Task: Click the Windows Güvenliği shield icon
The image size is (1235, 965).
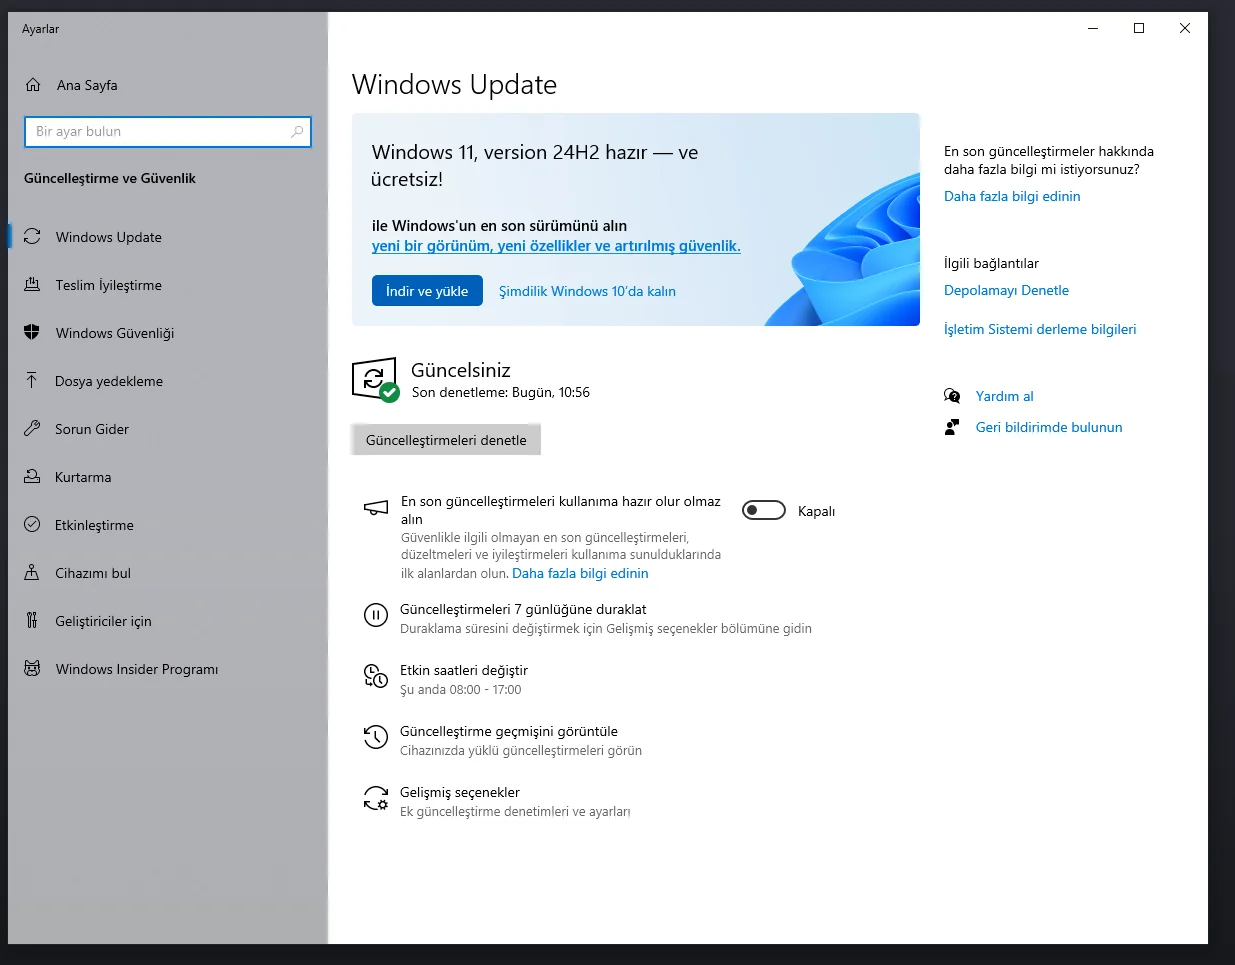Action: pyautogui.click(x=32, y=333)
